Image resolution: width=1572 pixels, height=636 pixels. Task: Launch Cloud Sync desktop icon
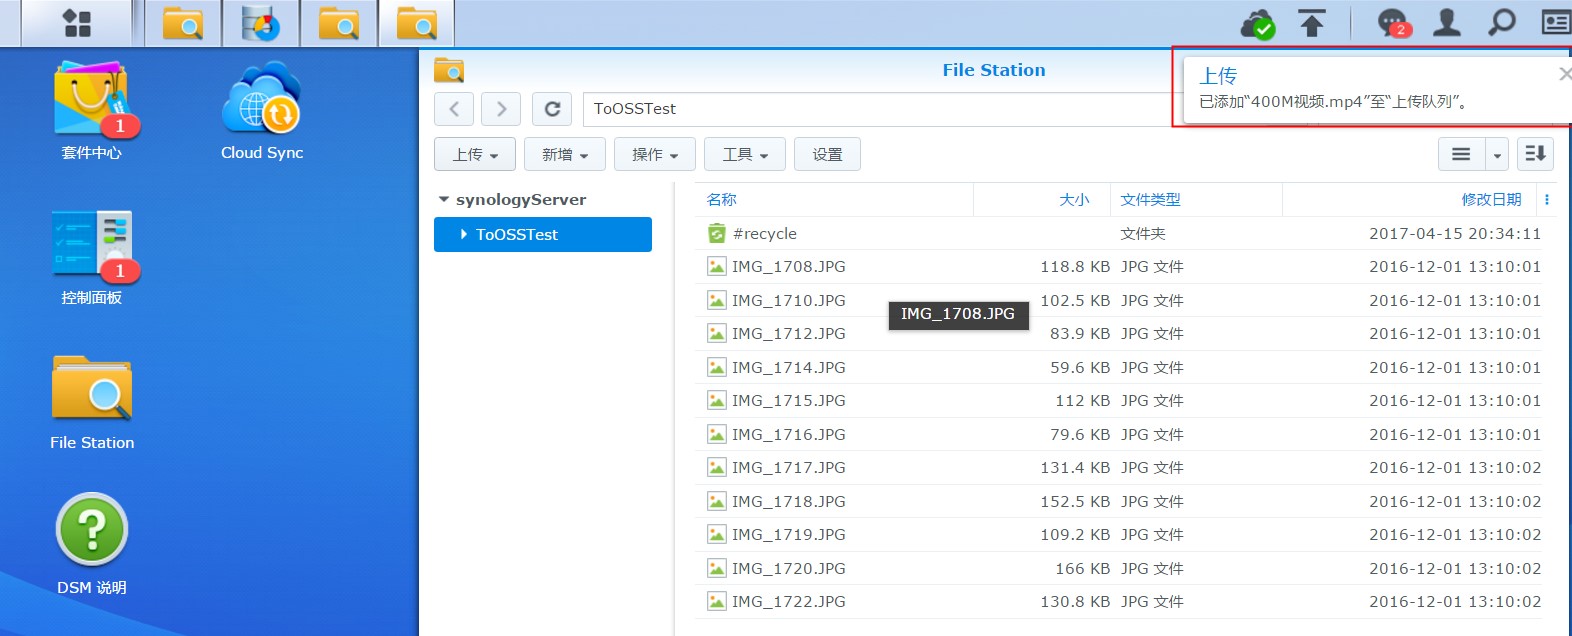click(262, 111)
